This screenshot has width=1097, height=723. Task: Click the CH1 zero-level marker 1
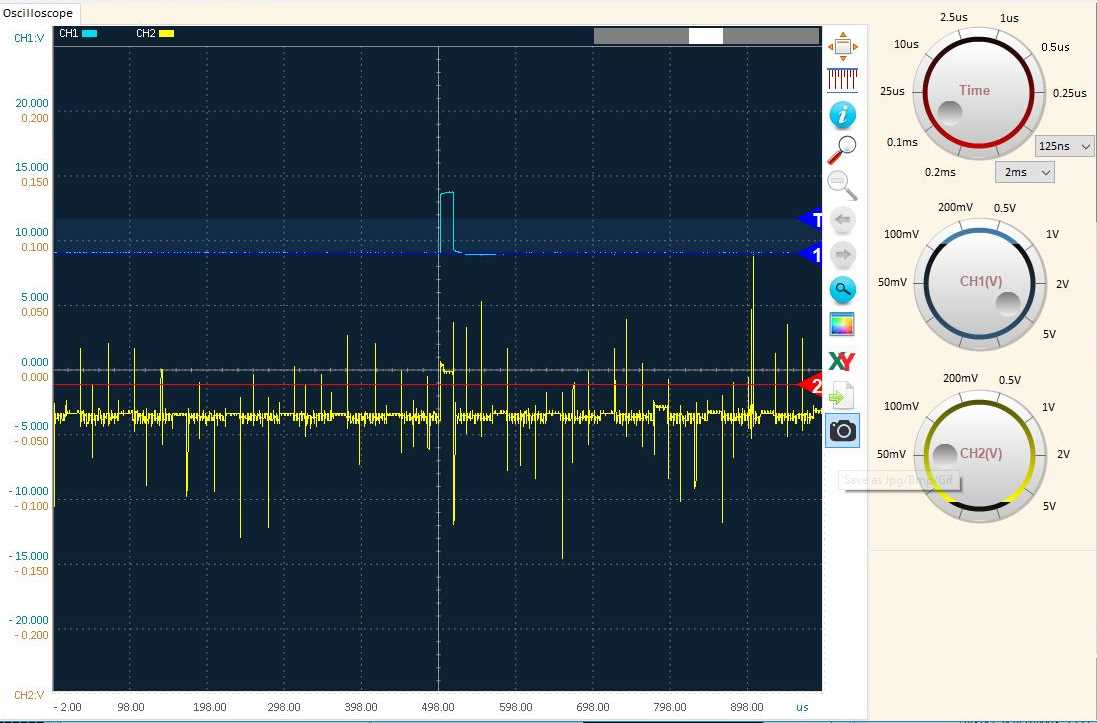[x=811, y=255]
